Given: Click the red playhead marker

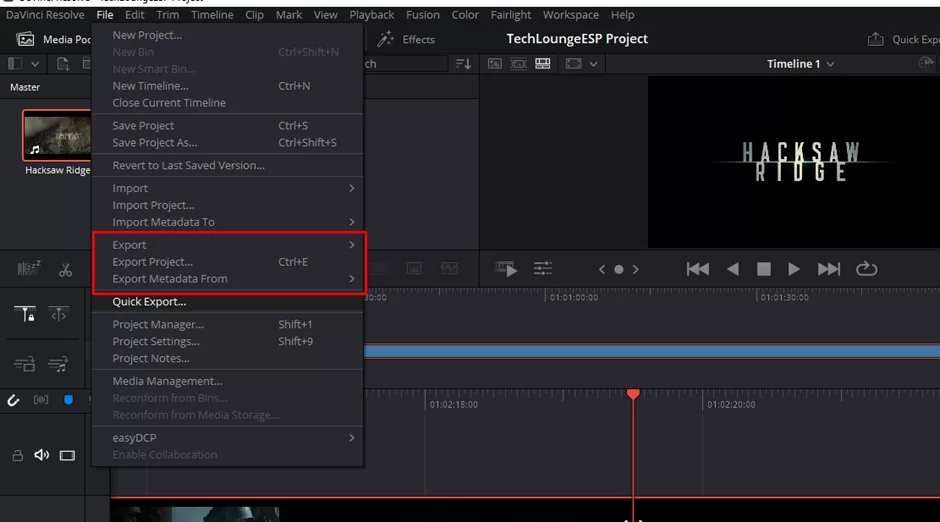Looking at the screenshot, I should (633, 394).
